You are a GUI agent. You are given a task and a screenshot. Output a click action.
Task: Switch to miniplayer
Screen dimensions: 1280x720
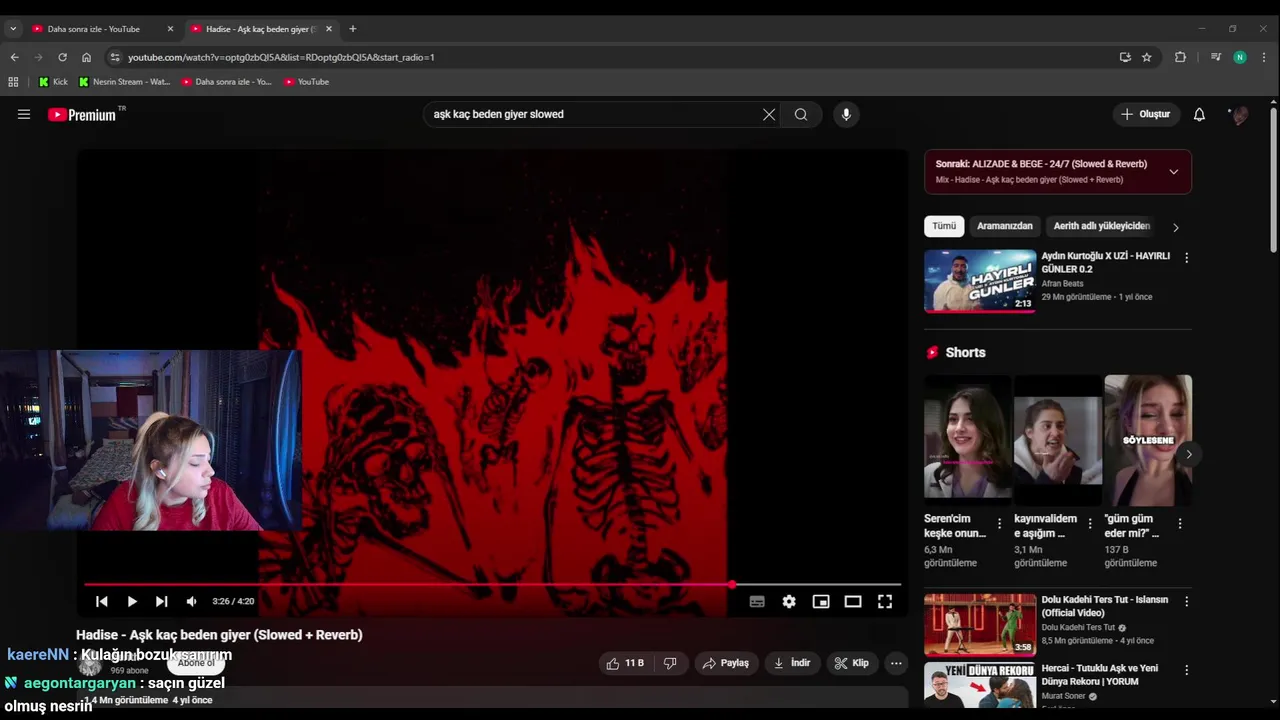821,601
